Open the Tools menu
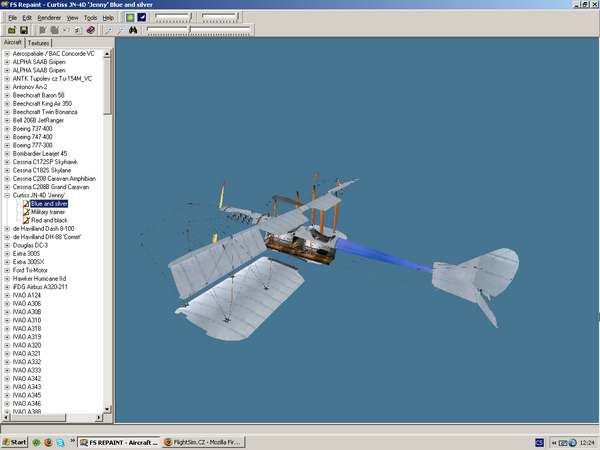The width and height of the screenshot is (600, 450). coord(90,18)
